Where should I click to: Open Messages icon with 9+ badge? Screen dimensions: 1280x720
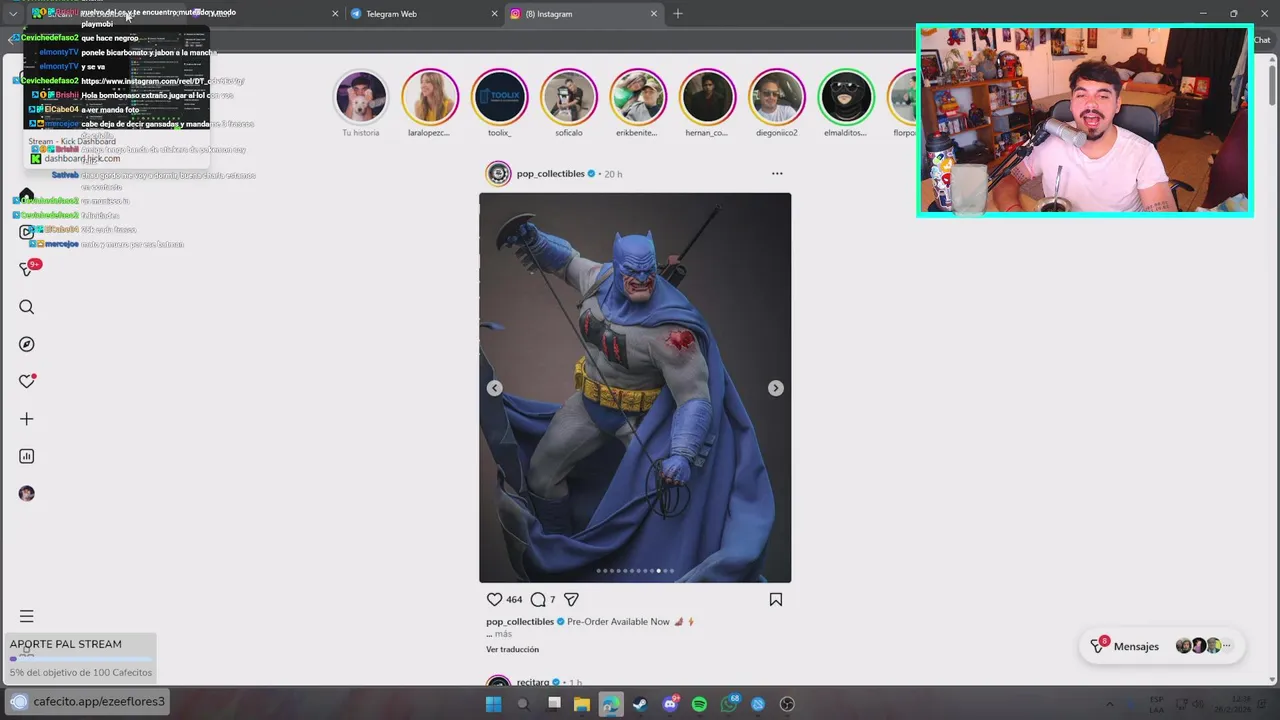click(x=27, y=269)
